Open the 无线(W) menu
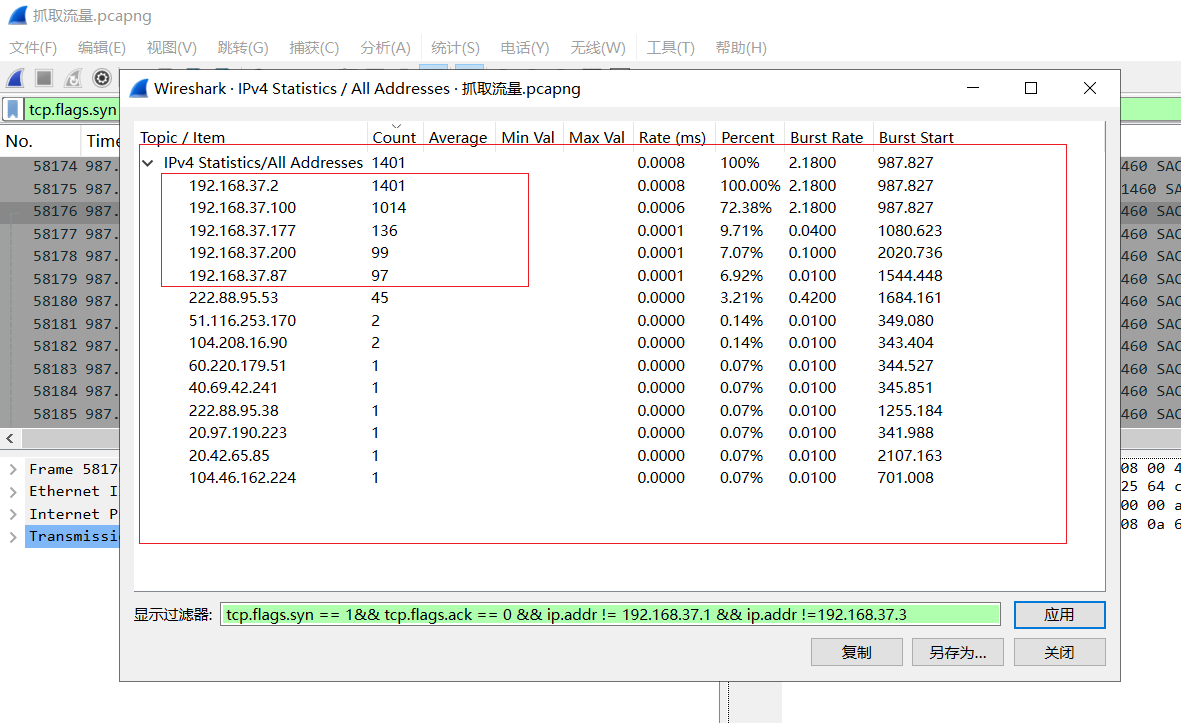The height and width of the screenshot is (723, 1181). click(598, 48)
